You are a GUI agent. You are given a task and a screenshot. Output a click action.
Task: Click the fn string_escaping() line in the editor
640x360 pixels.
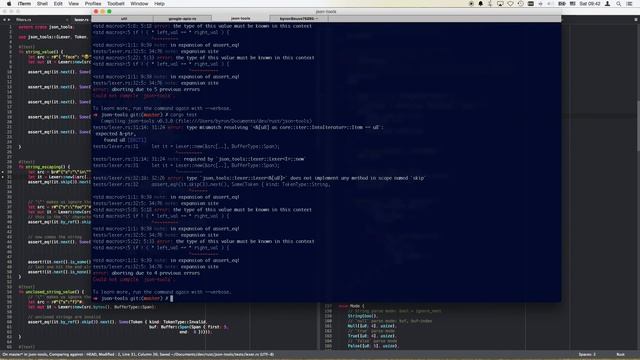coord(44,167)
